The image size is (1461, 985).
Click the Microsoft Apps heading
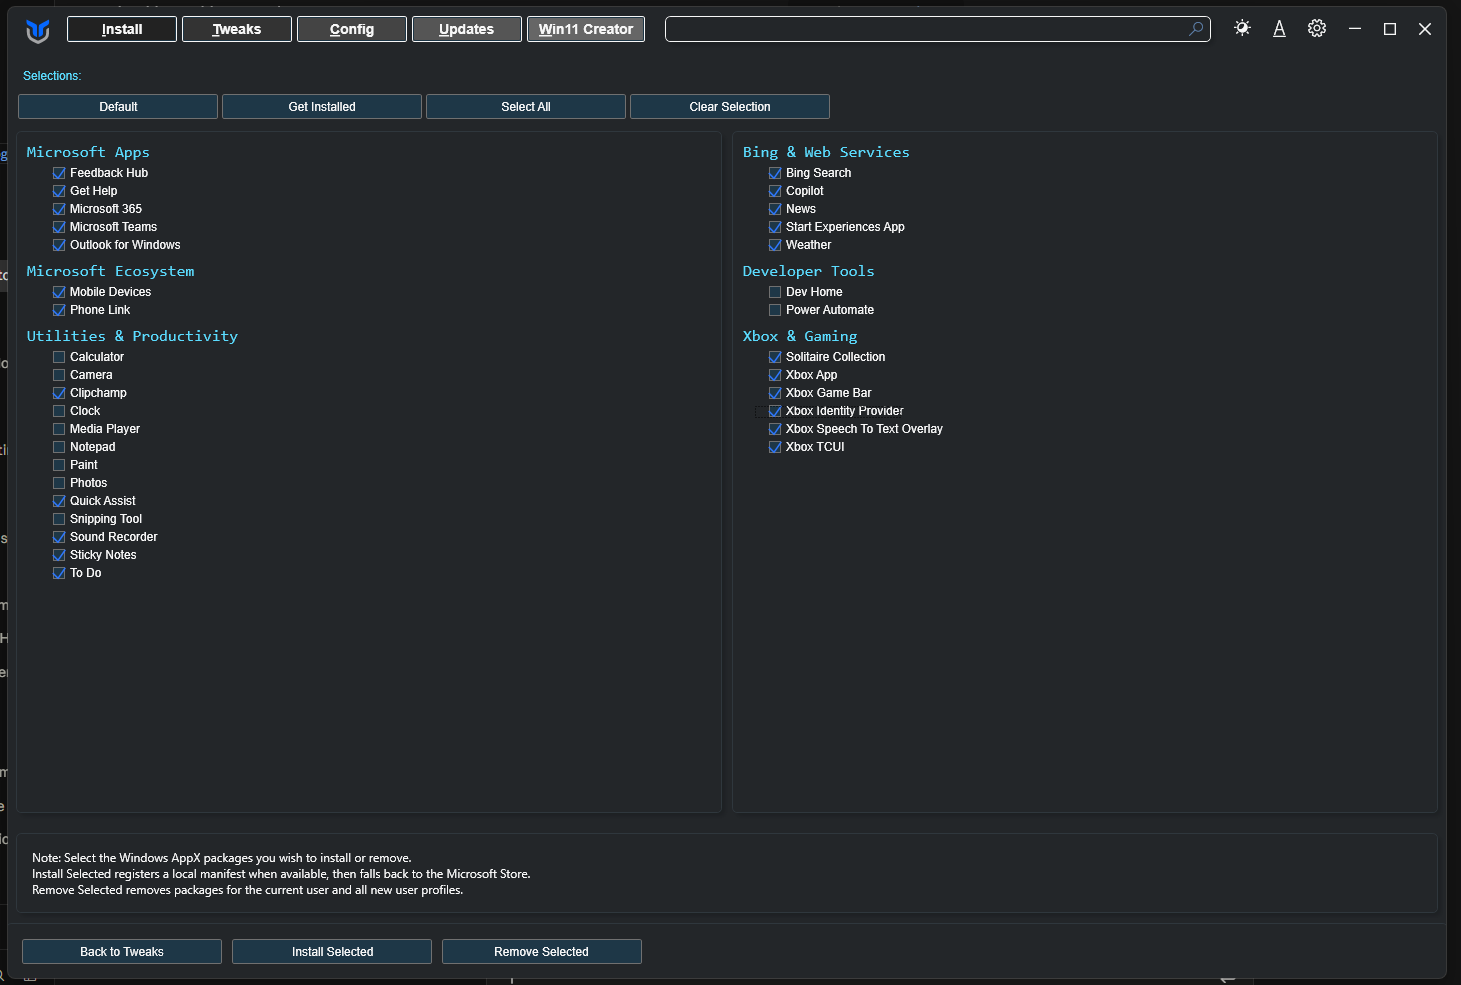pyautogui.click(x=88, y=152)
